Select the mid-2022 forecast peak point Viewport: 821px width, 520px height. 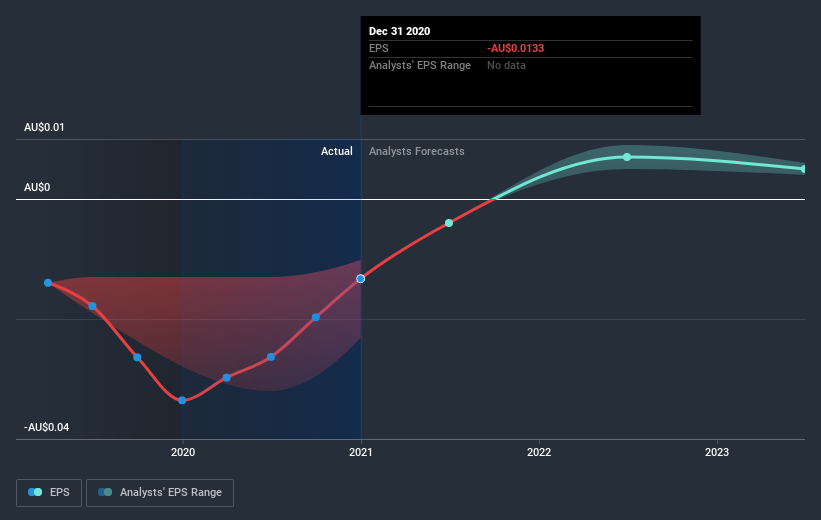coord(627,157)
